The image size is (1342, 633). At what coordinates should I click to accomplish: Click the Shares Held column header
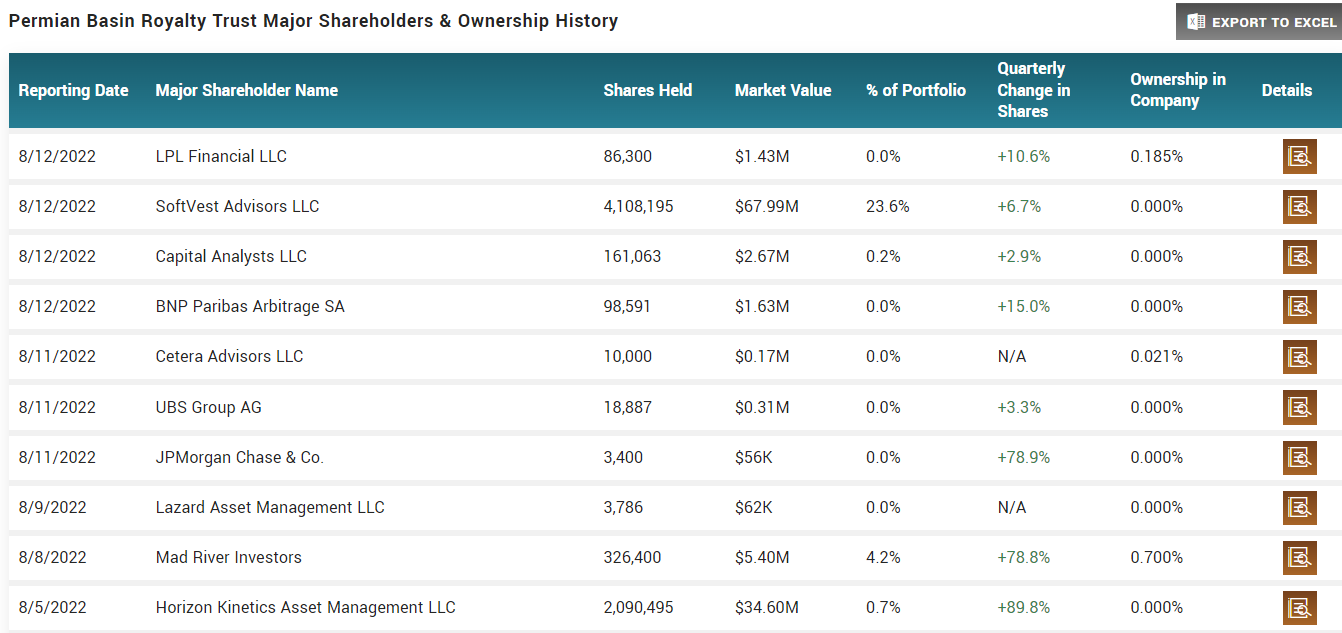pyautogui.click(x=648, y=90)
